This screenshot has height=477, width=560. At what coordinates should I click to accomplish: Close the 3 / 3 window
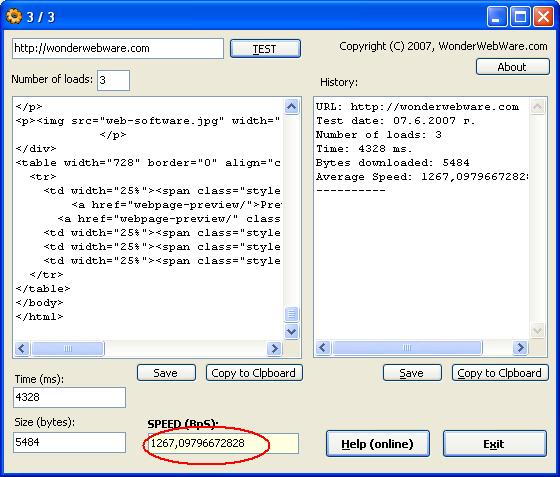point(544,17)
